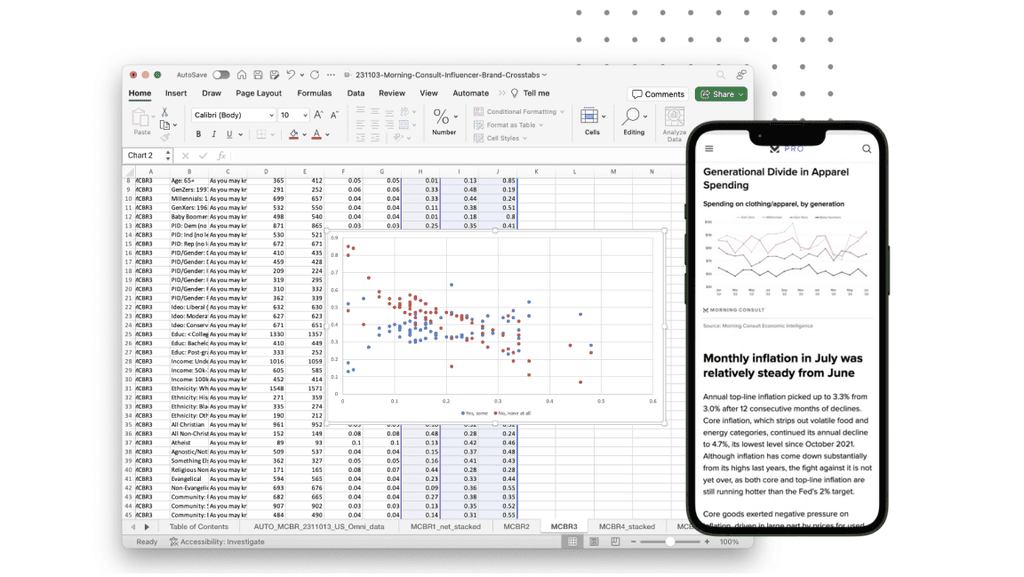The width and height of the screenshot is (1024, 577).
Task: Toggle the AutoSave switch
Action: 221,75
